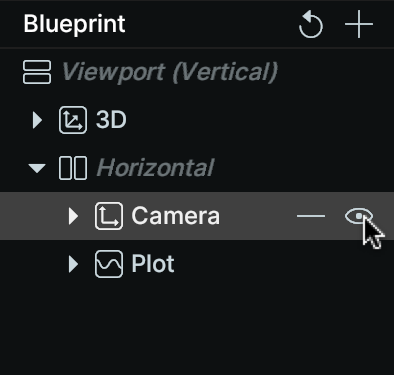
Task: Select the Horizontal container label
Action: [x=155, y=167]
